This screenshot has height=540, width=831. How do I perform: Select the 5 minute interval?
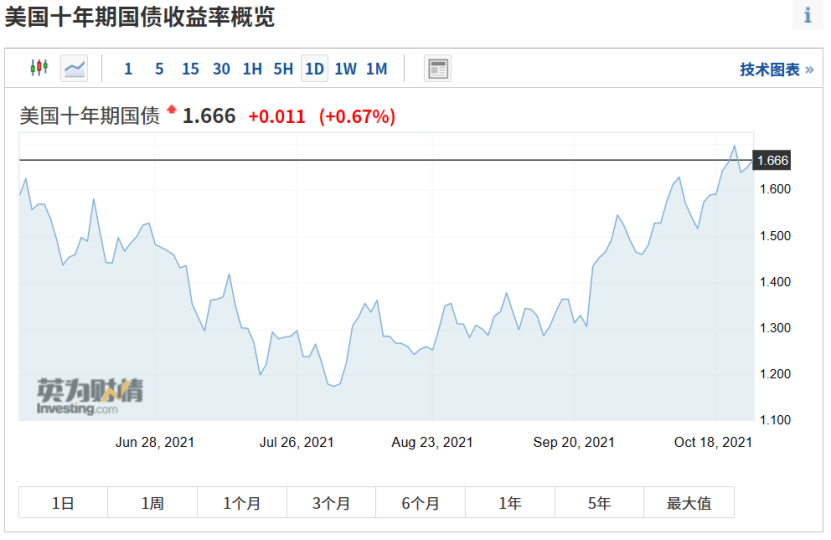tap(159, 69)
